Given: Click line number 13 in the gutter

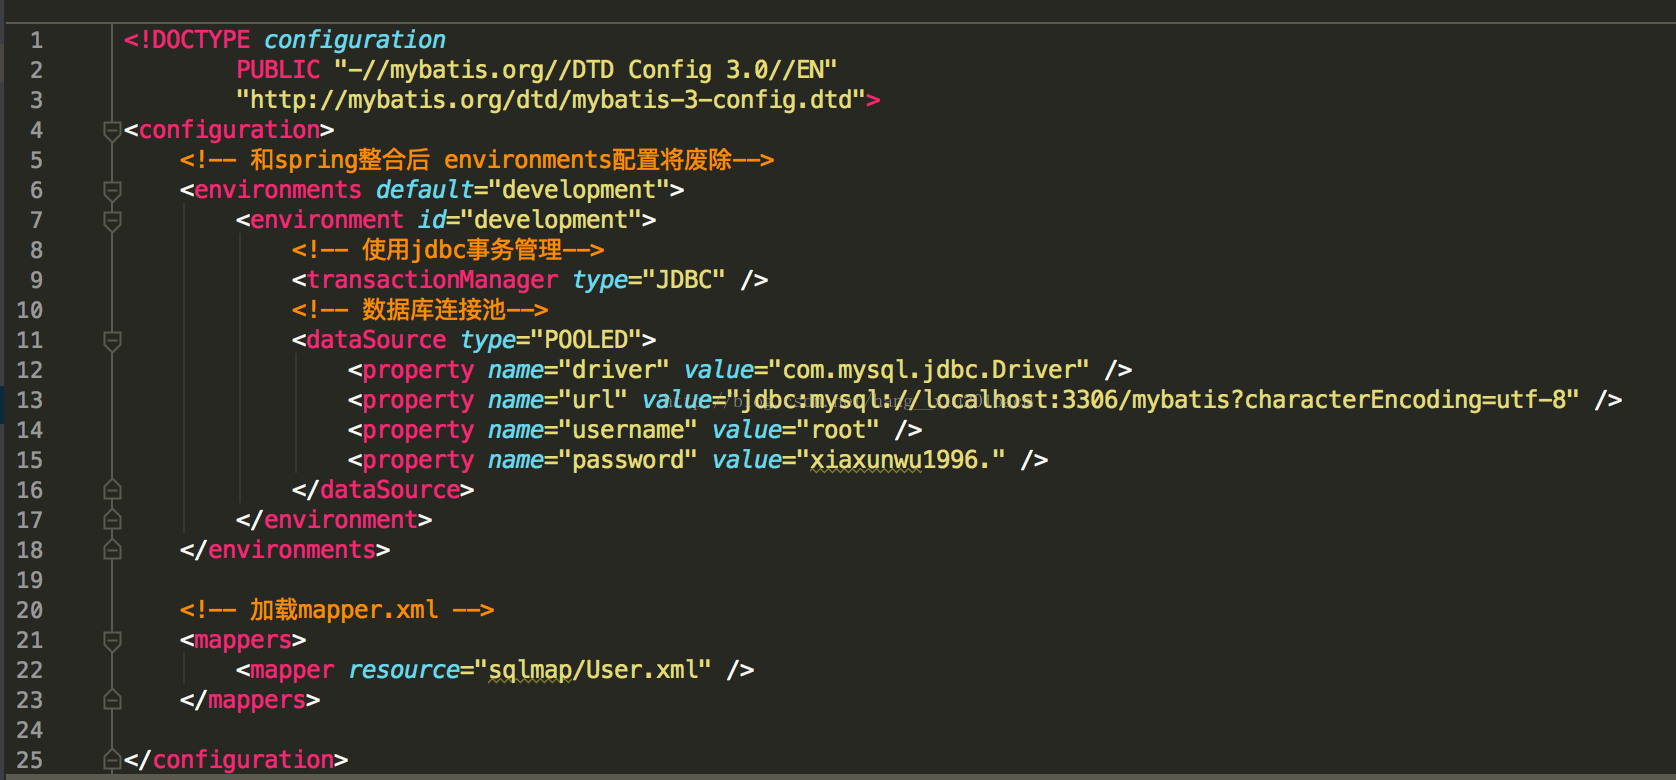Looking at the screenshot, I should click(x=30, y=400).
